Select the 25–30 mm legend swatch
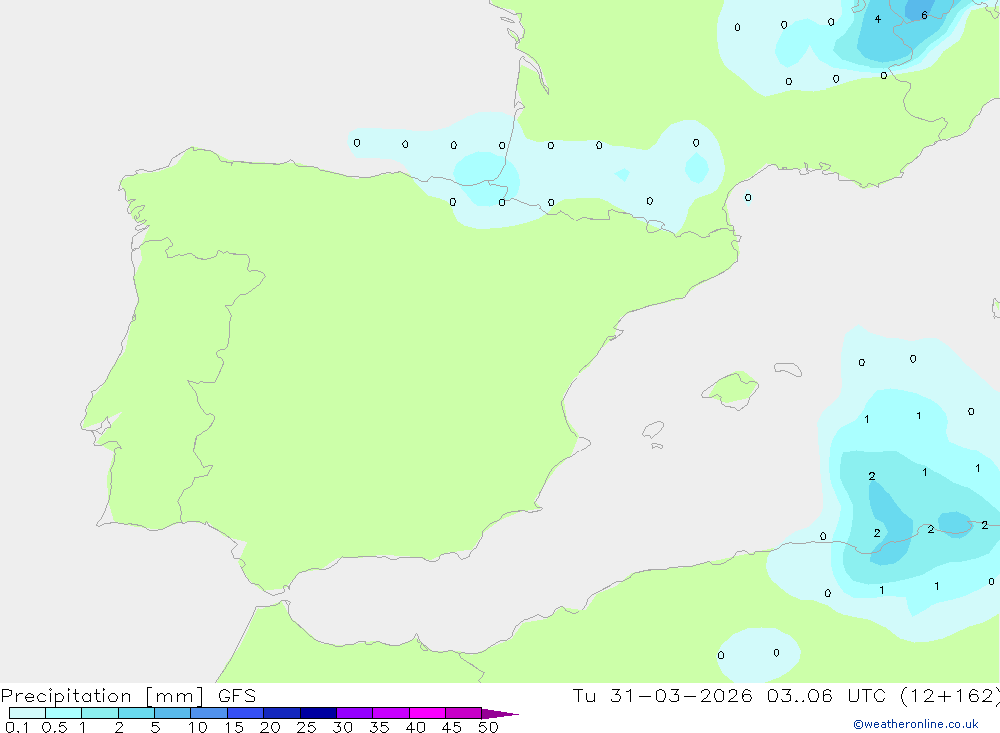The image size is (1000, 733). pos(318,713)
